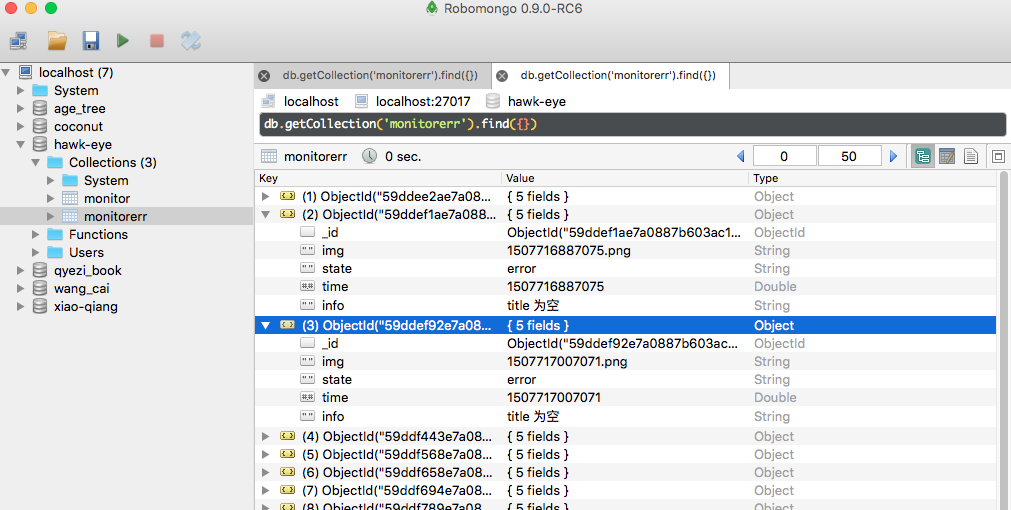The image size is (1011, 510).
Task: Click the Value column header
Action: 625,179
